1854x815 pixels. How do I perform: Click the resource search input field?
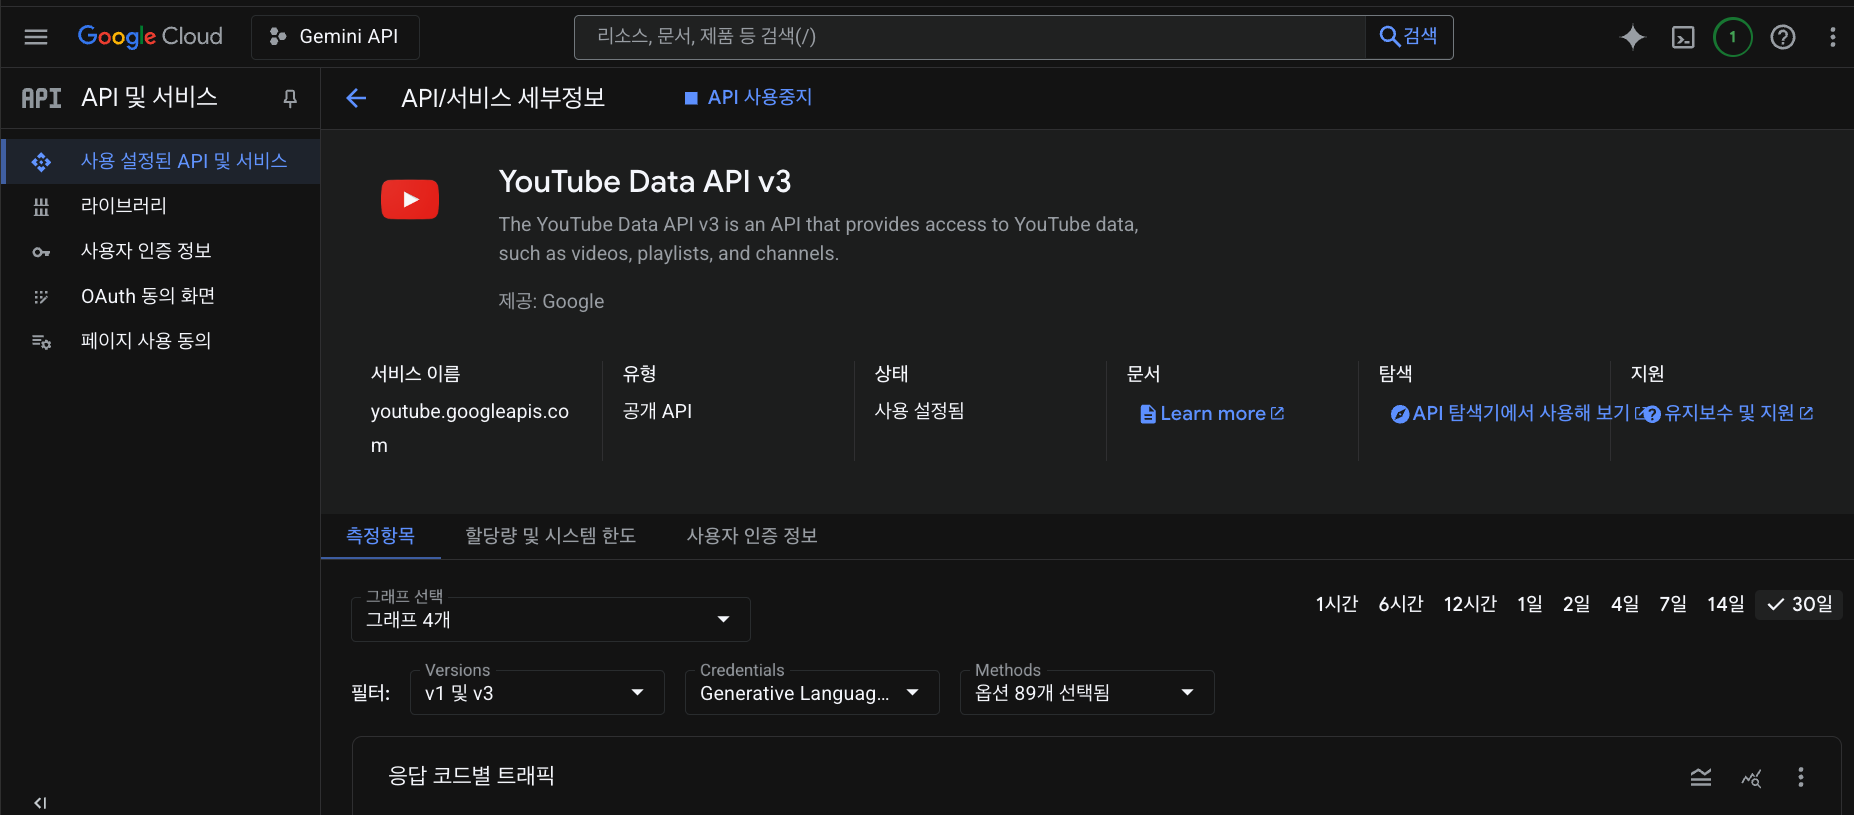coord(970,37)
